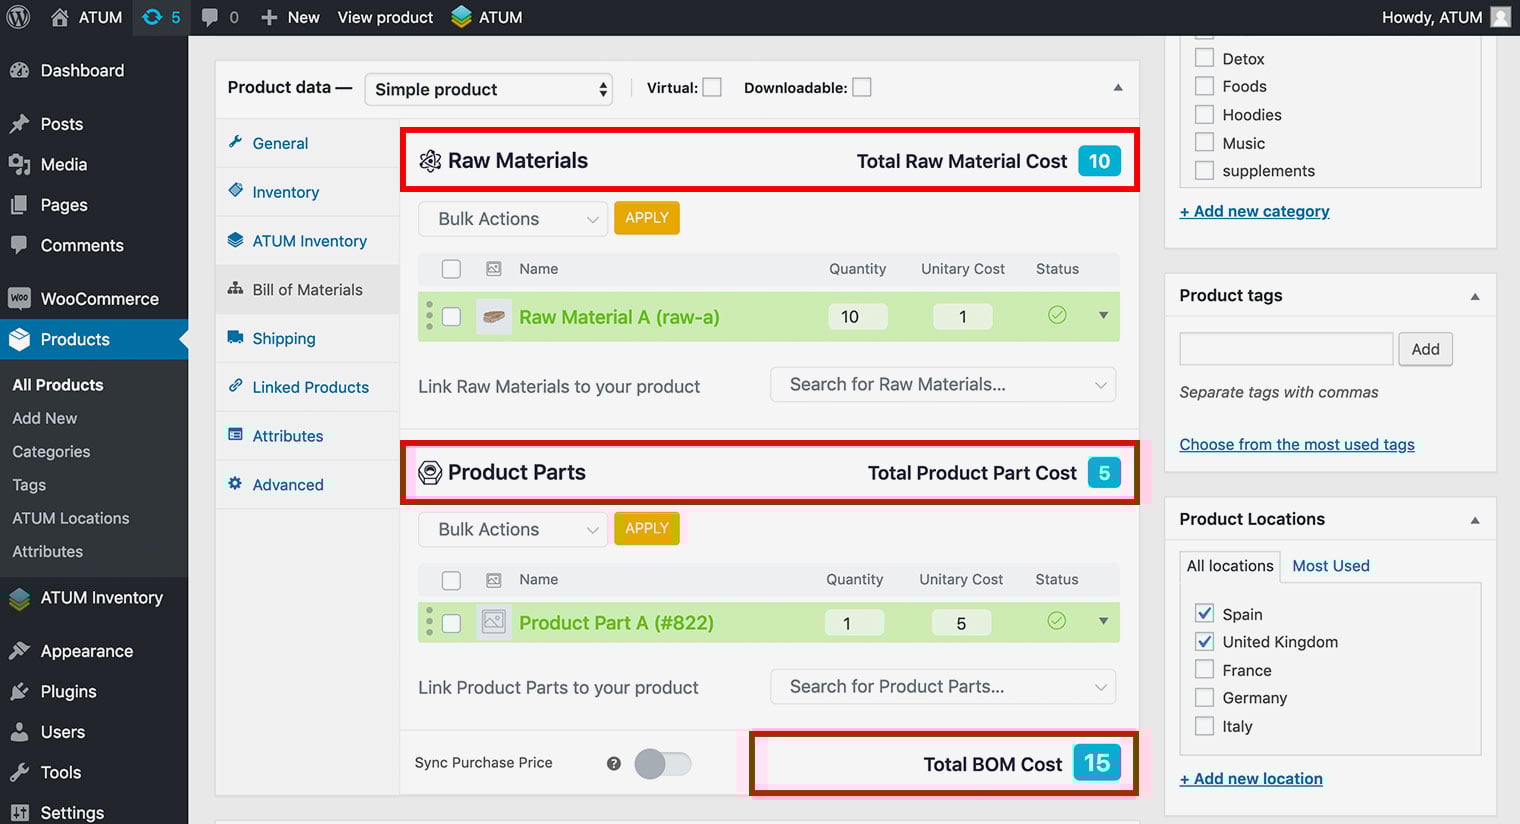Click the Sync Purchase Price help icon
The height and width of the screenshot is (824, 1520).
(x=614, y=764)
